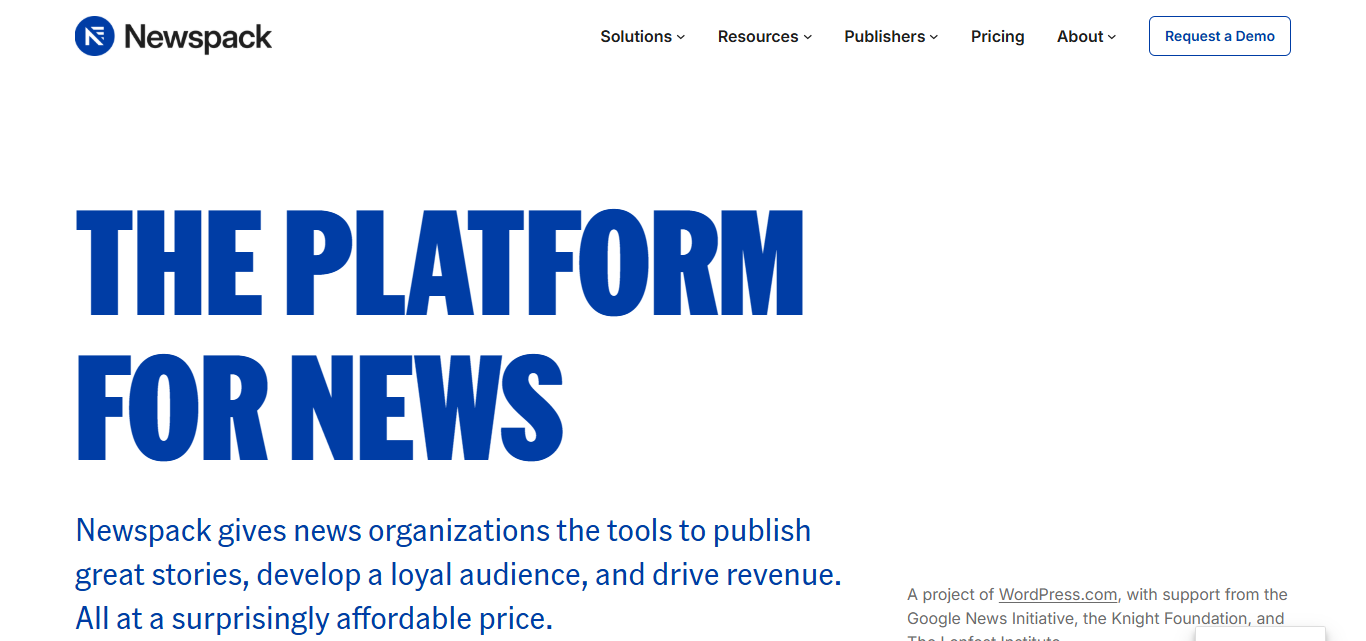Follow the WordPress.com link

[1058, 594]
